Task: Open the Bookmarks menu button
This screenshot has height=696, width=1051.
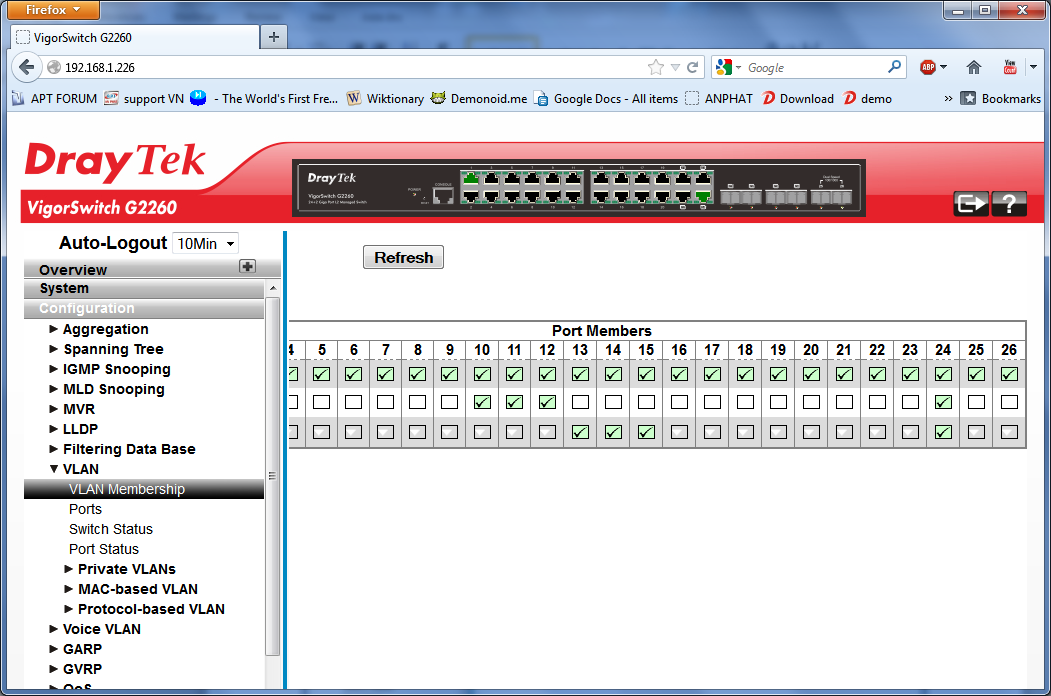Action: [1001, 99]
